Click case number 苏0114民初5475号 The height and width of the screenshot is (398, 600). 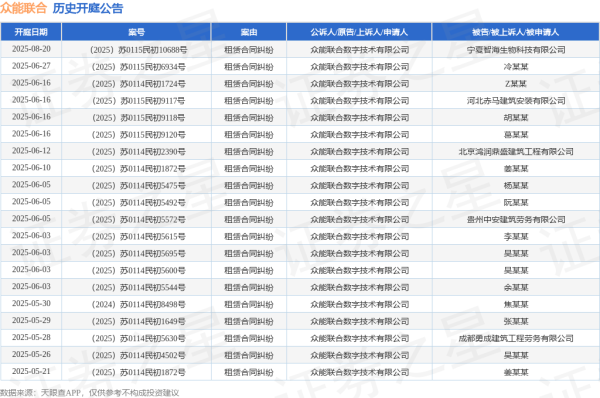click(139, 186)
